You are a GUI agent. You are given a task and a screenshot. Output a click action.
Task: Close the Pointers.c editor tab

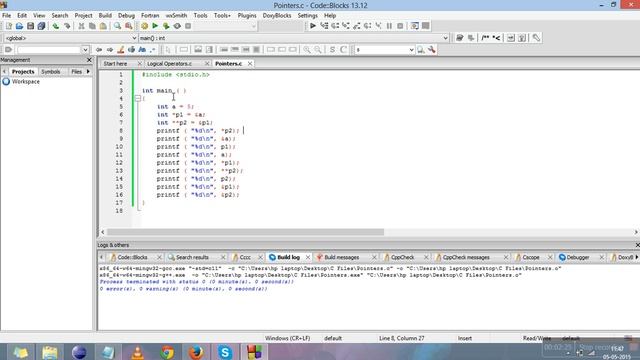250,64
